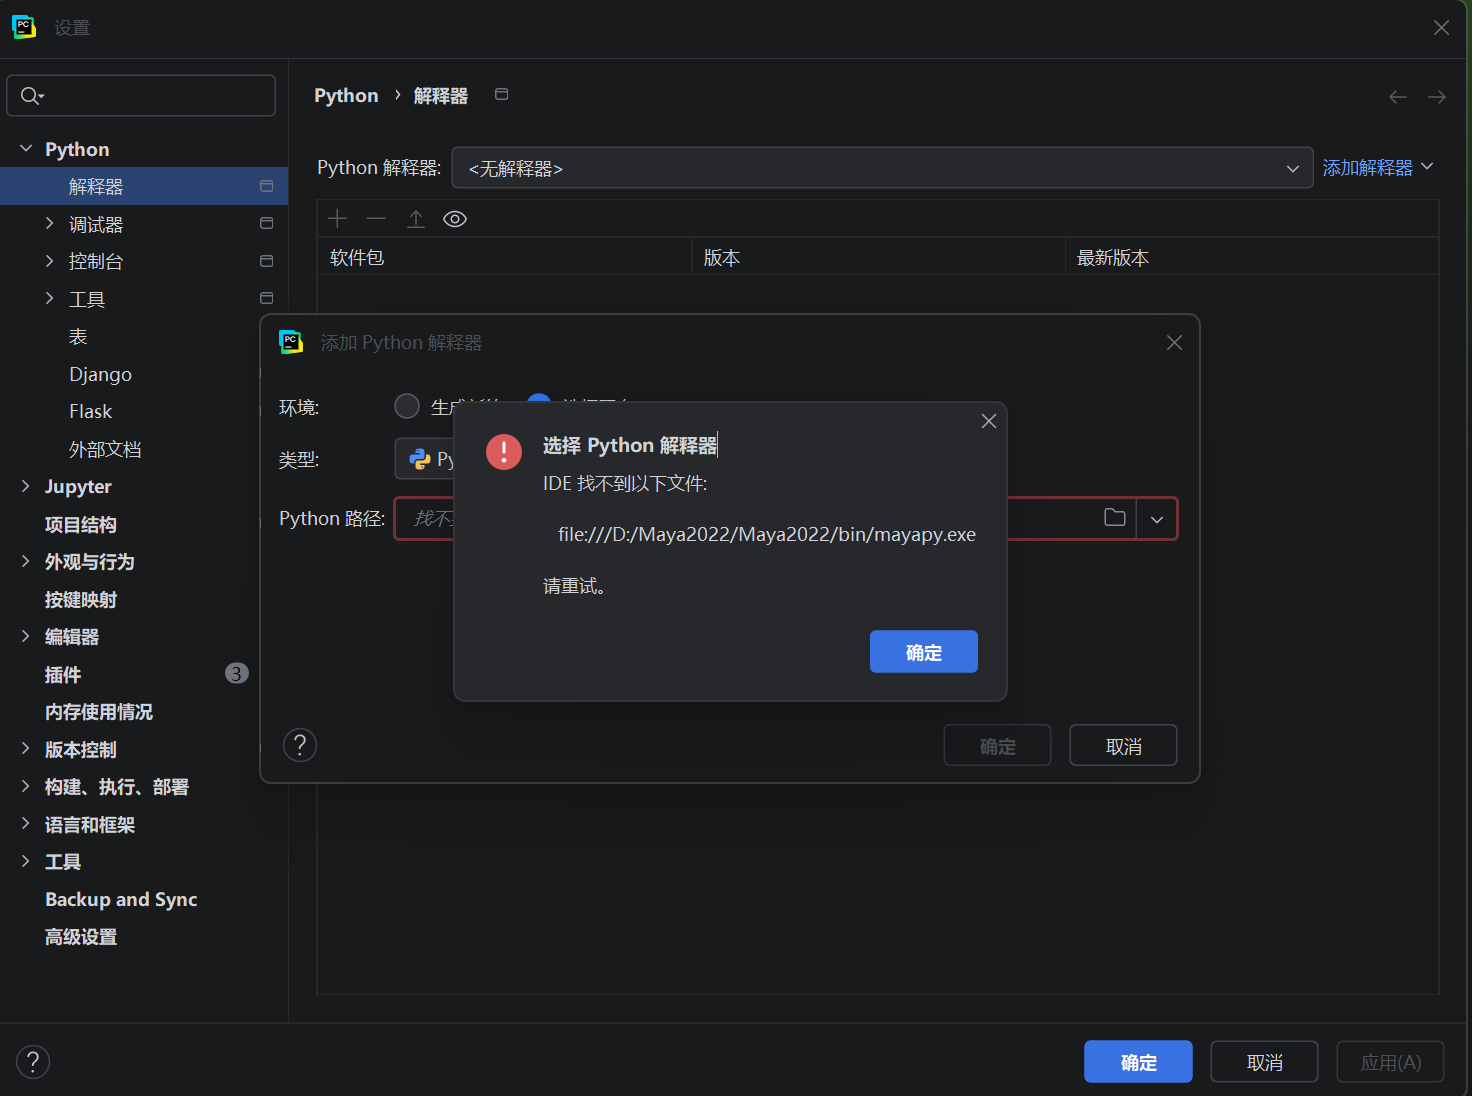Select the first 环境 radio button

[407, 406]
